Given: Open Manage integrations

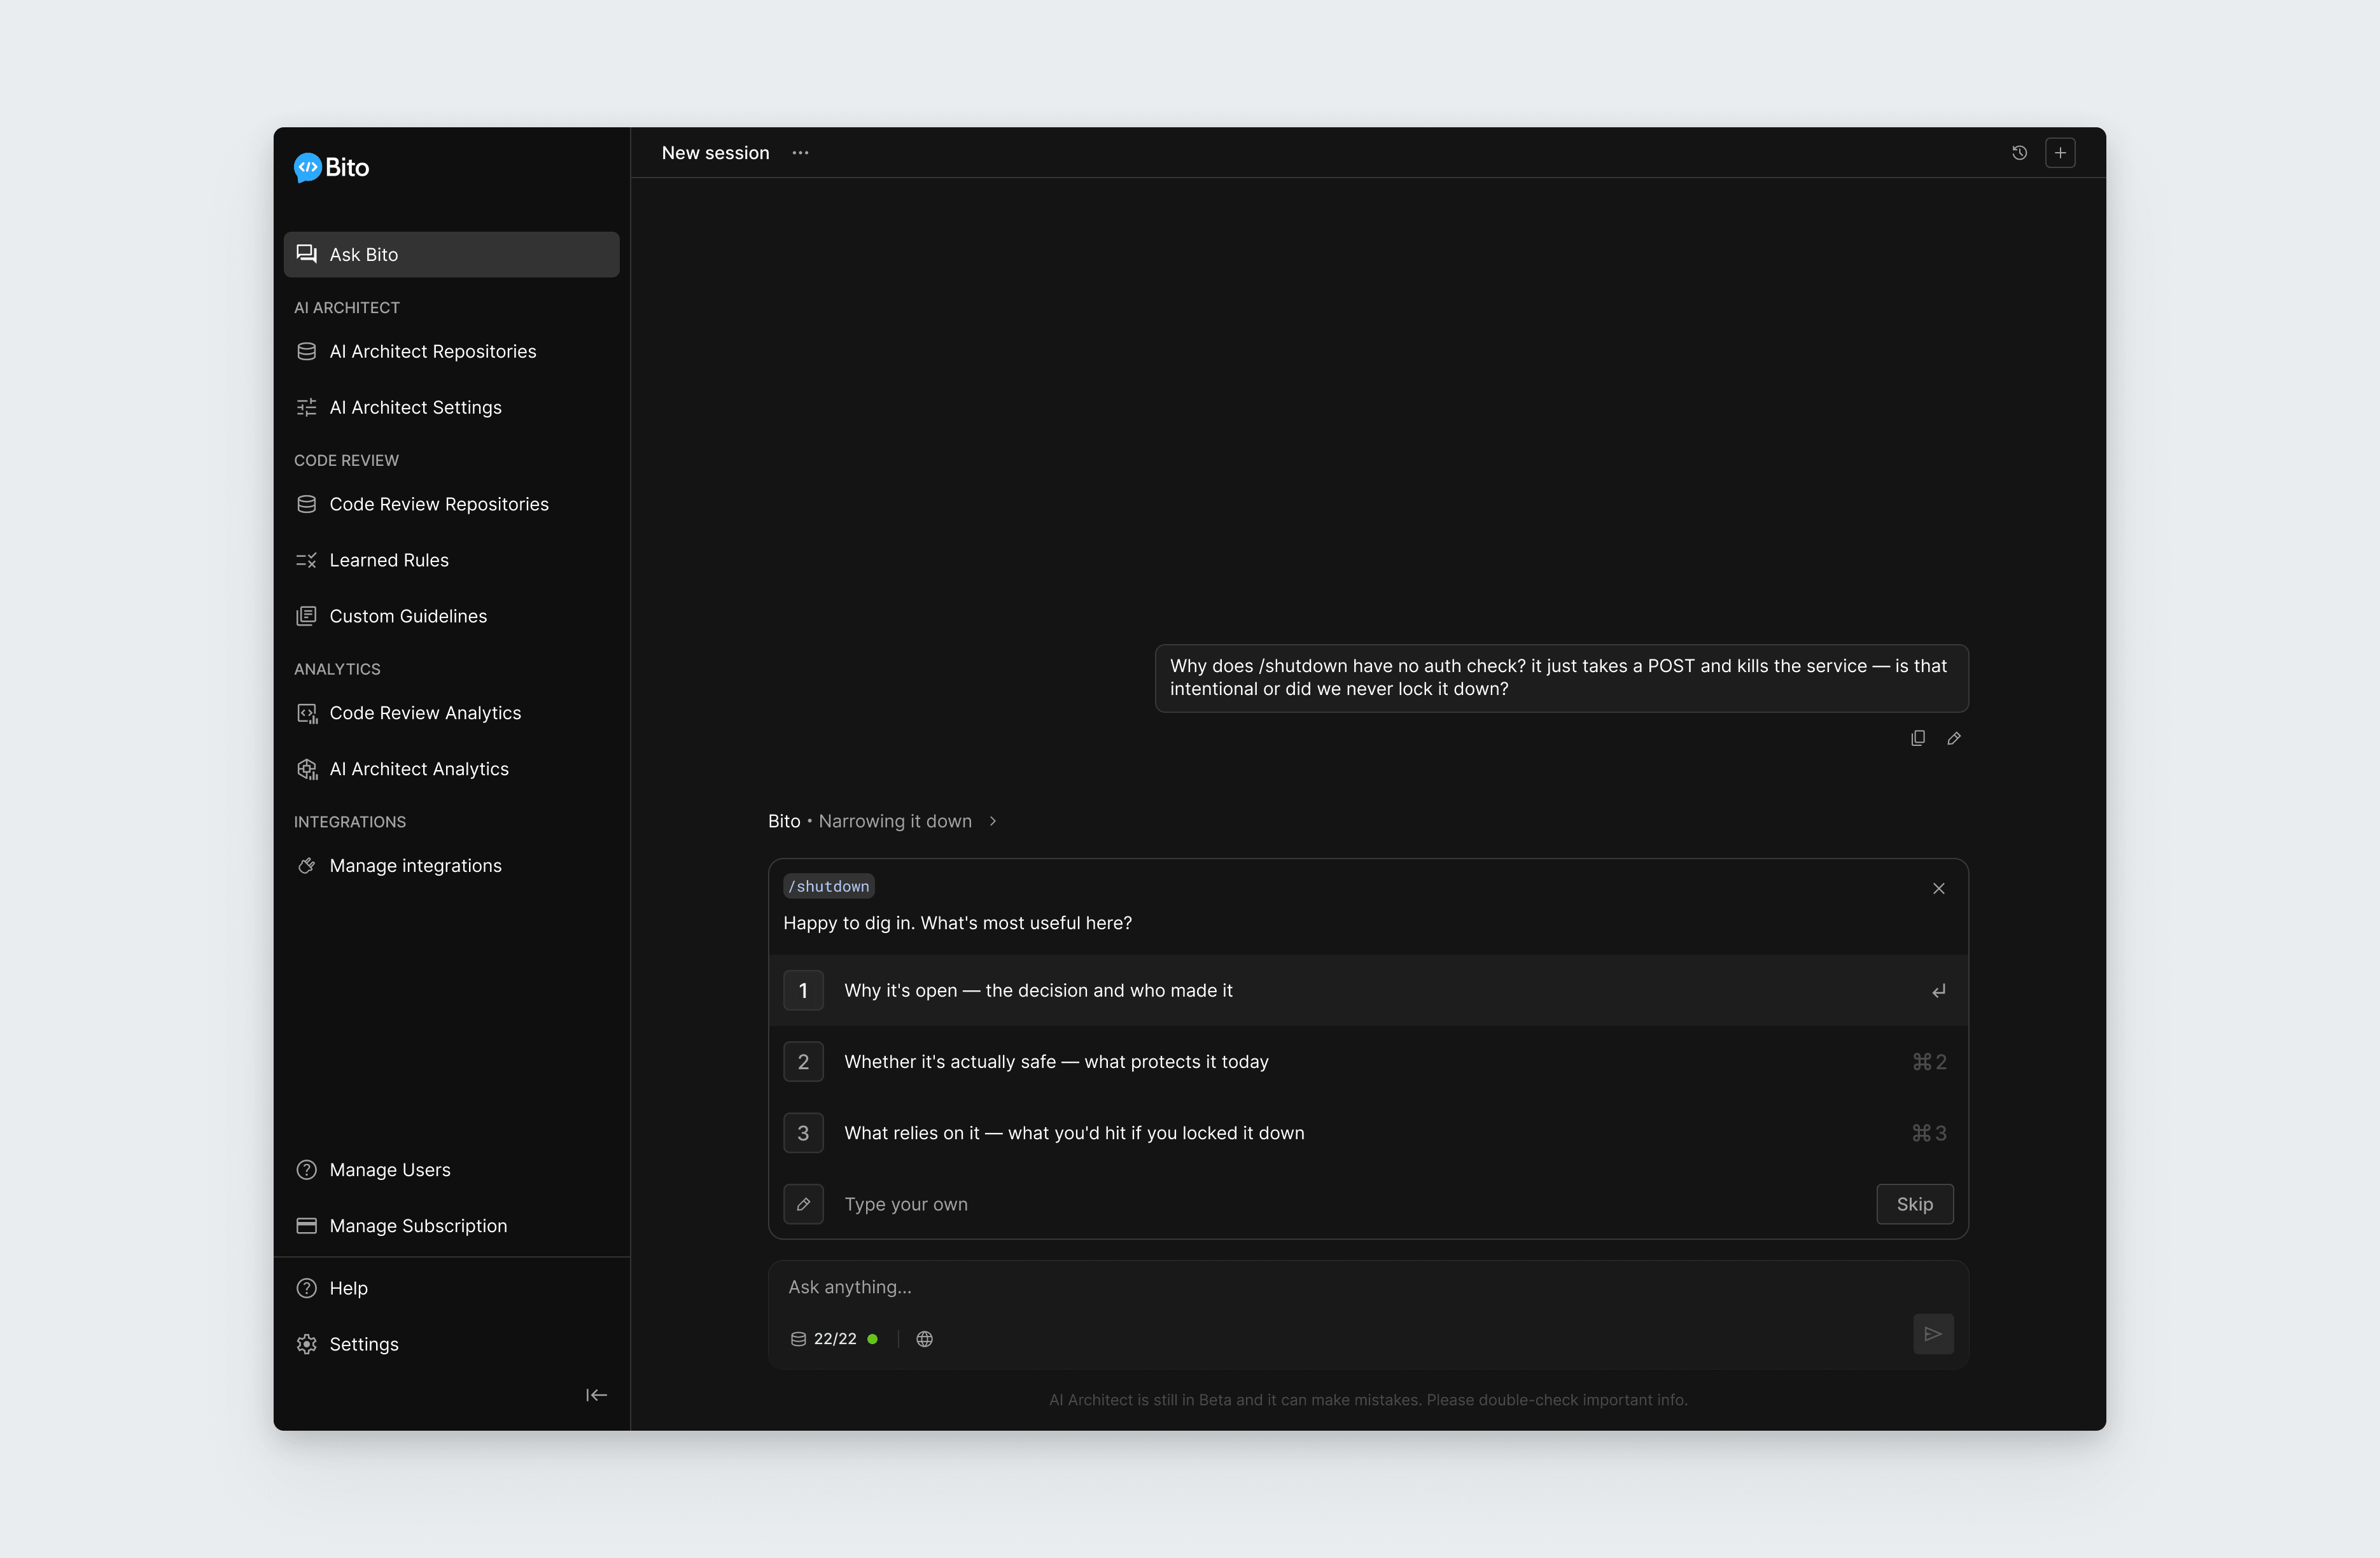Looking at the screenshot, I should 451,866.
